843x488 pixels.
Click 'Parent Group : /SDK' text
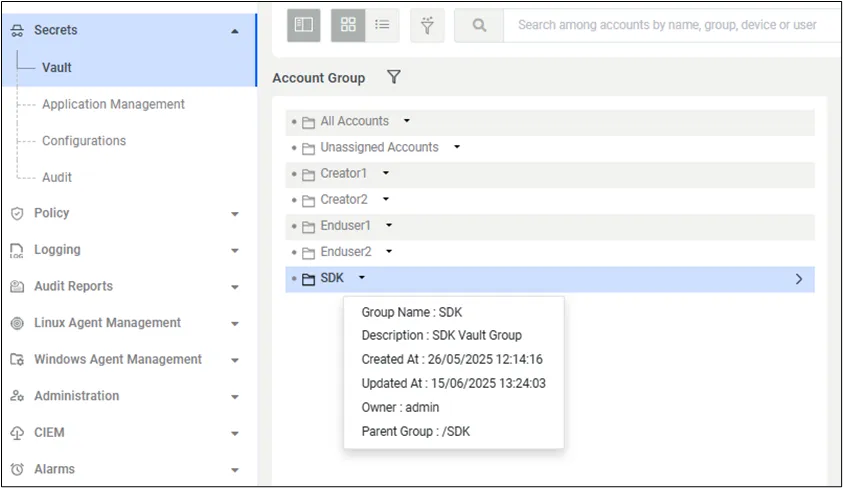416,432
